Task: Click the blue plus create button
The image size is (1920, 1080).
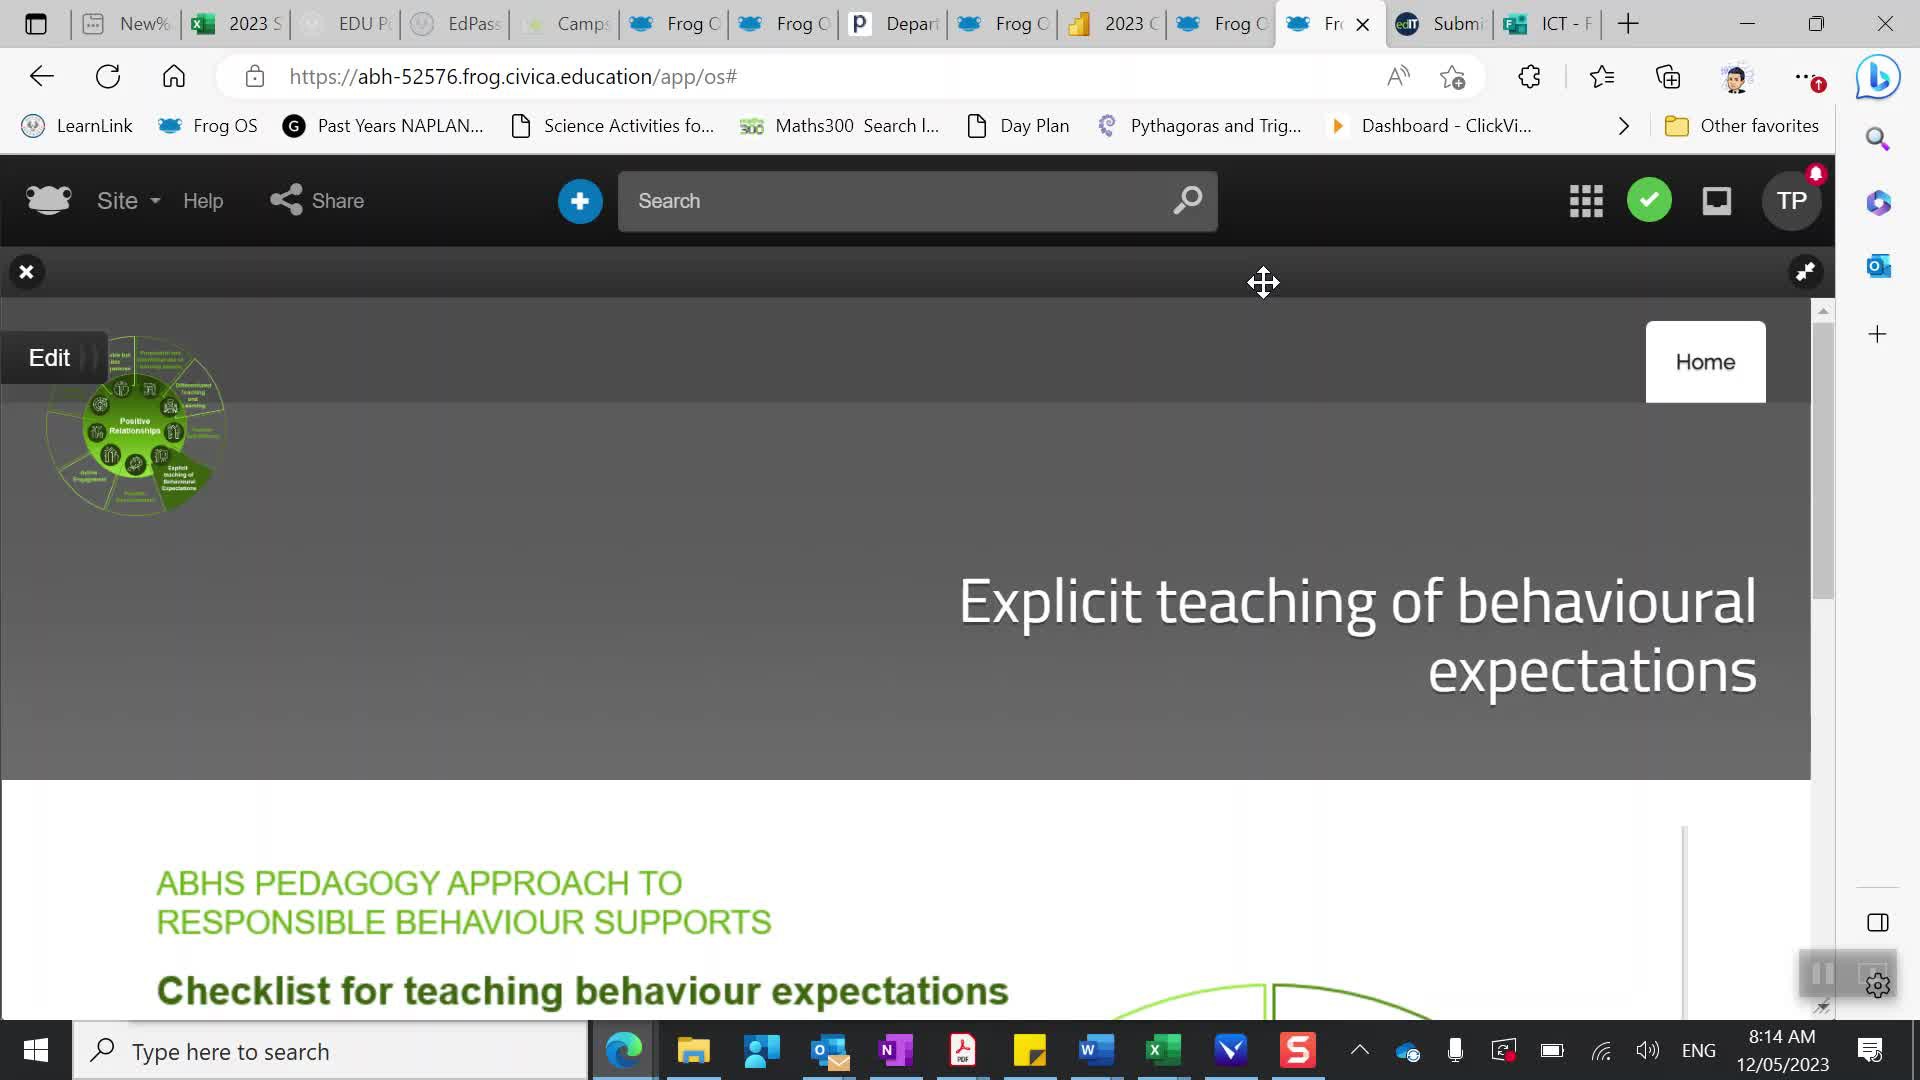Action: 580,201
